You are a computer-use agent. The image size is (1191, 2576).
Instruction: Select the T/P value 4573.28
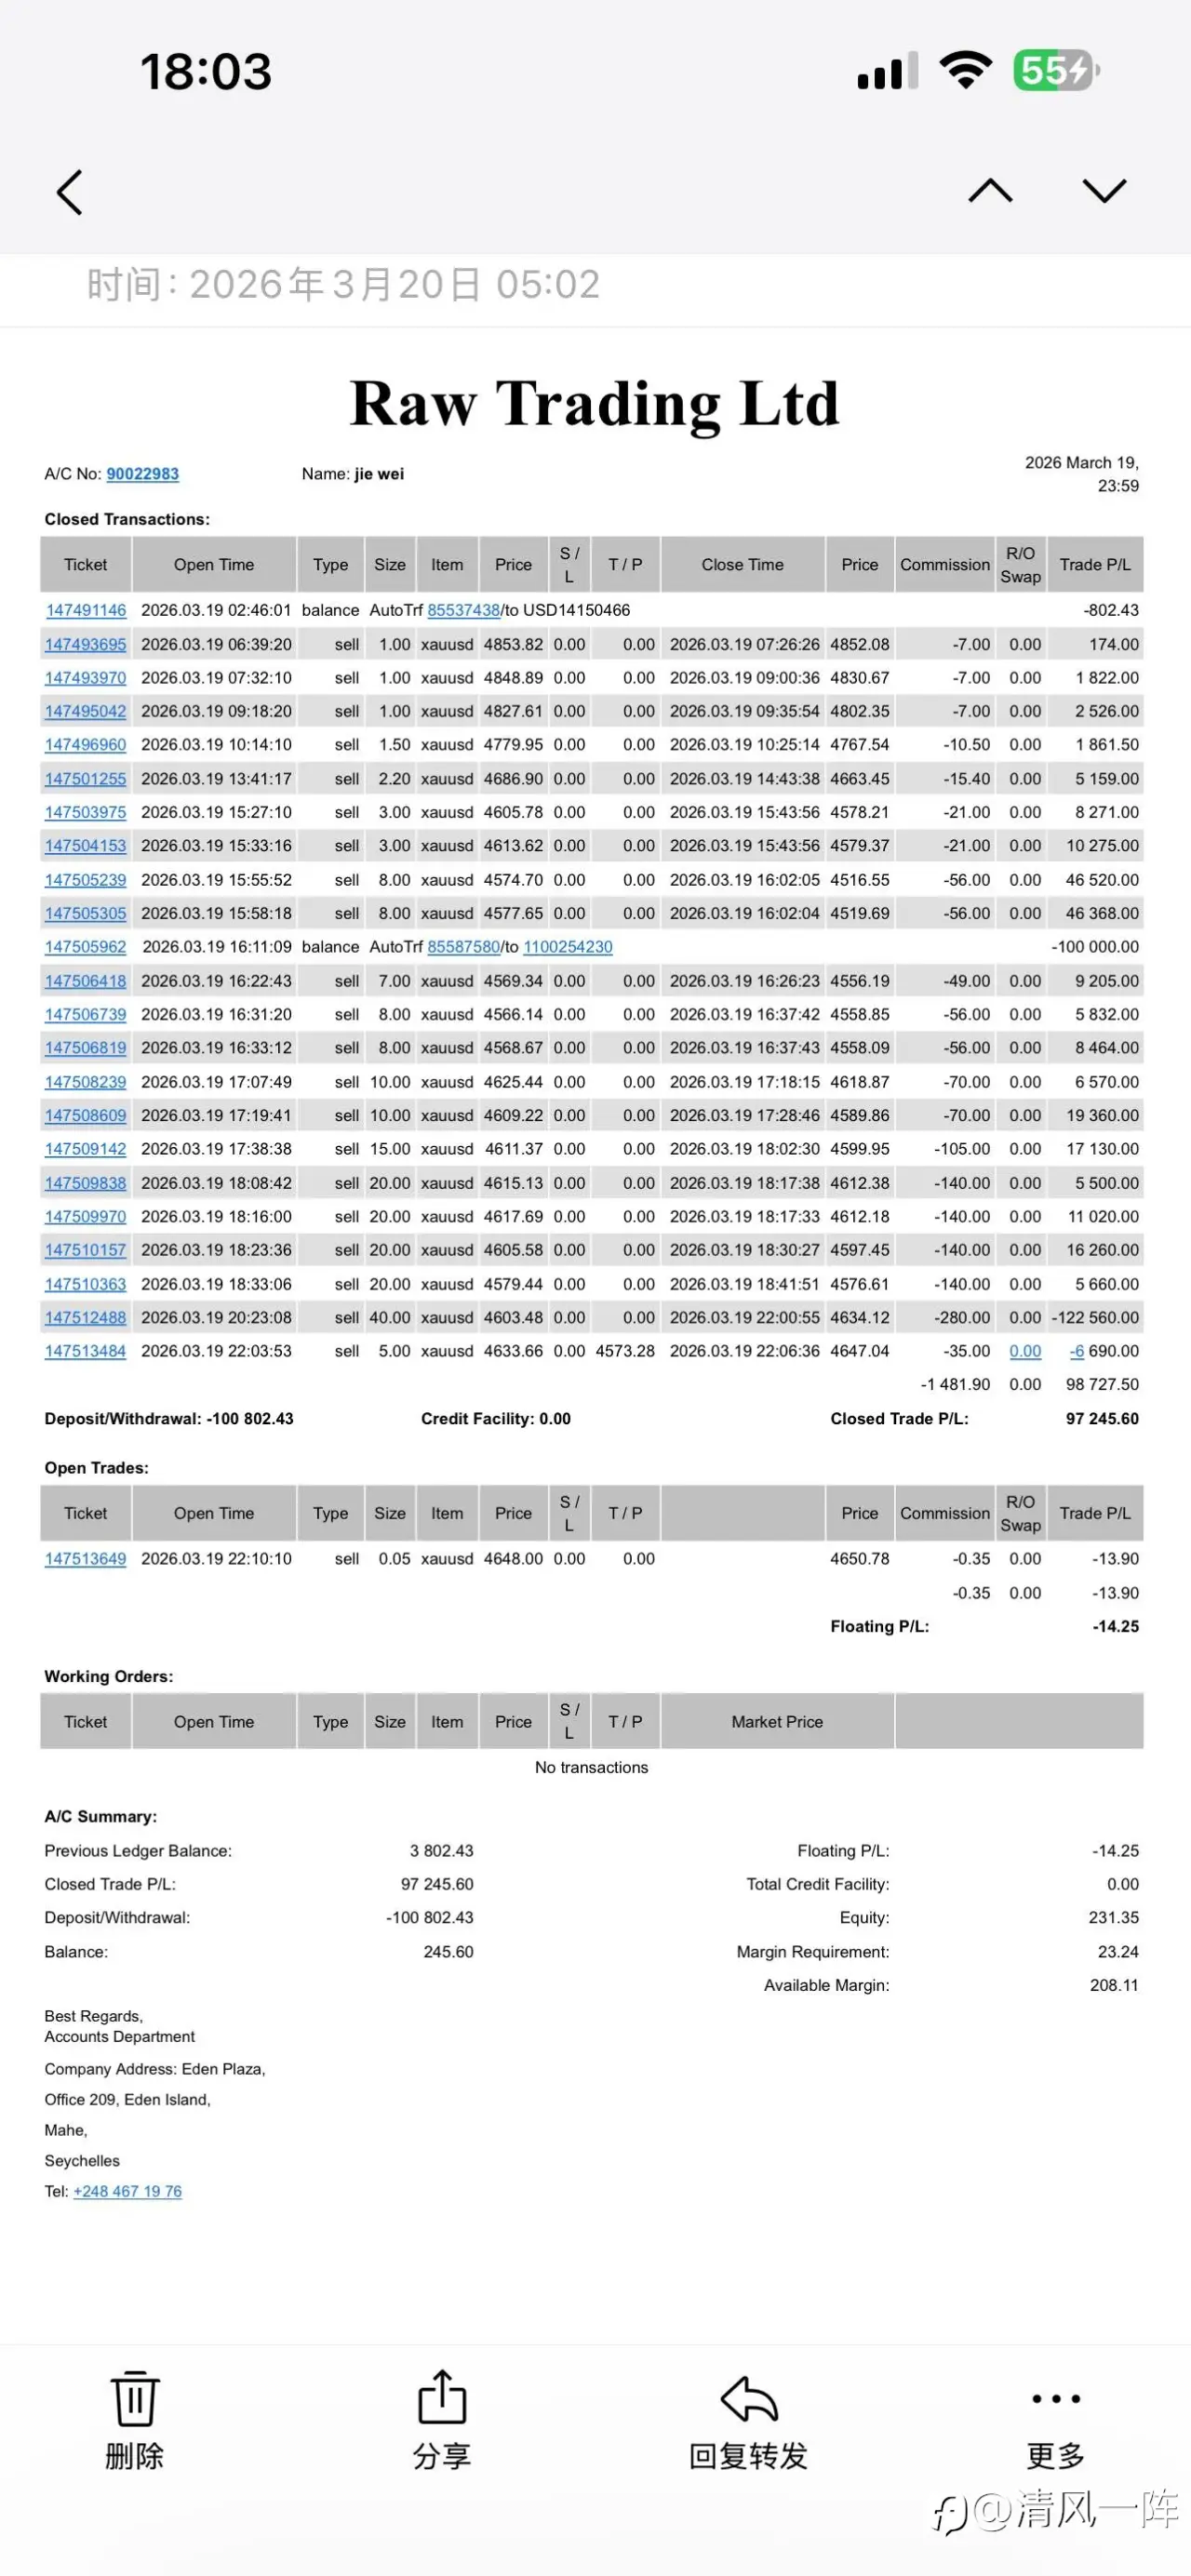pyautogui.click(x=625, y=1351)
